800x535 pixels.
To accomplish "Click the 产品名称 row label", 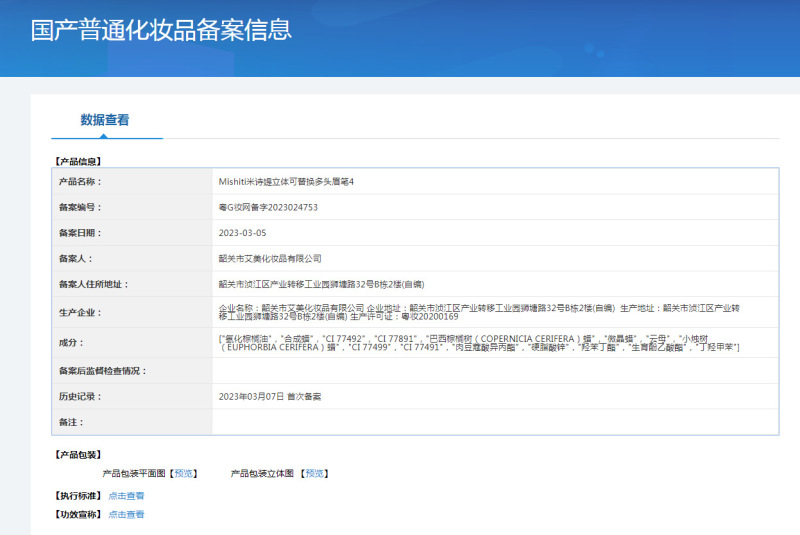I will [x=80, y=182].
